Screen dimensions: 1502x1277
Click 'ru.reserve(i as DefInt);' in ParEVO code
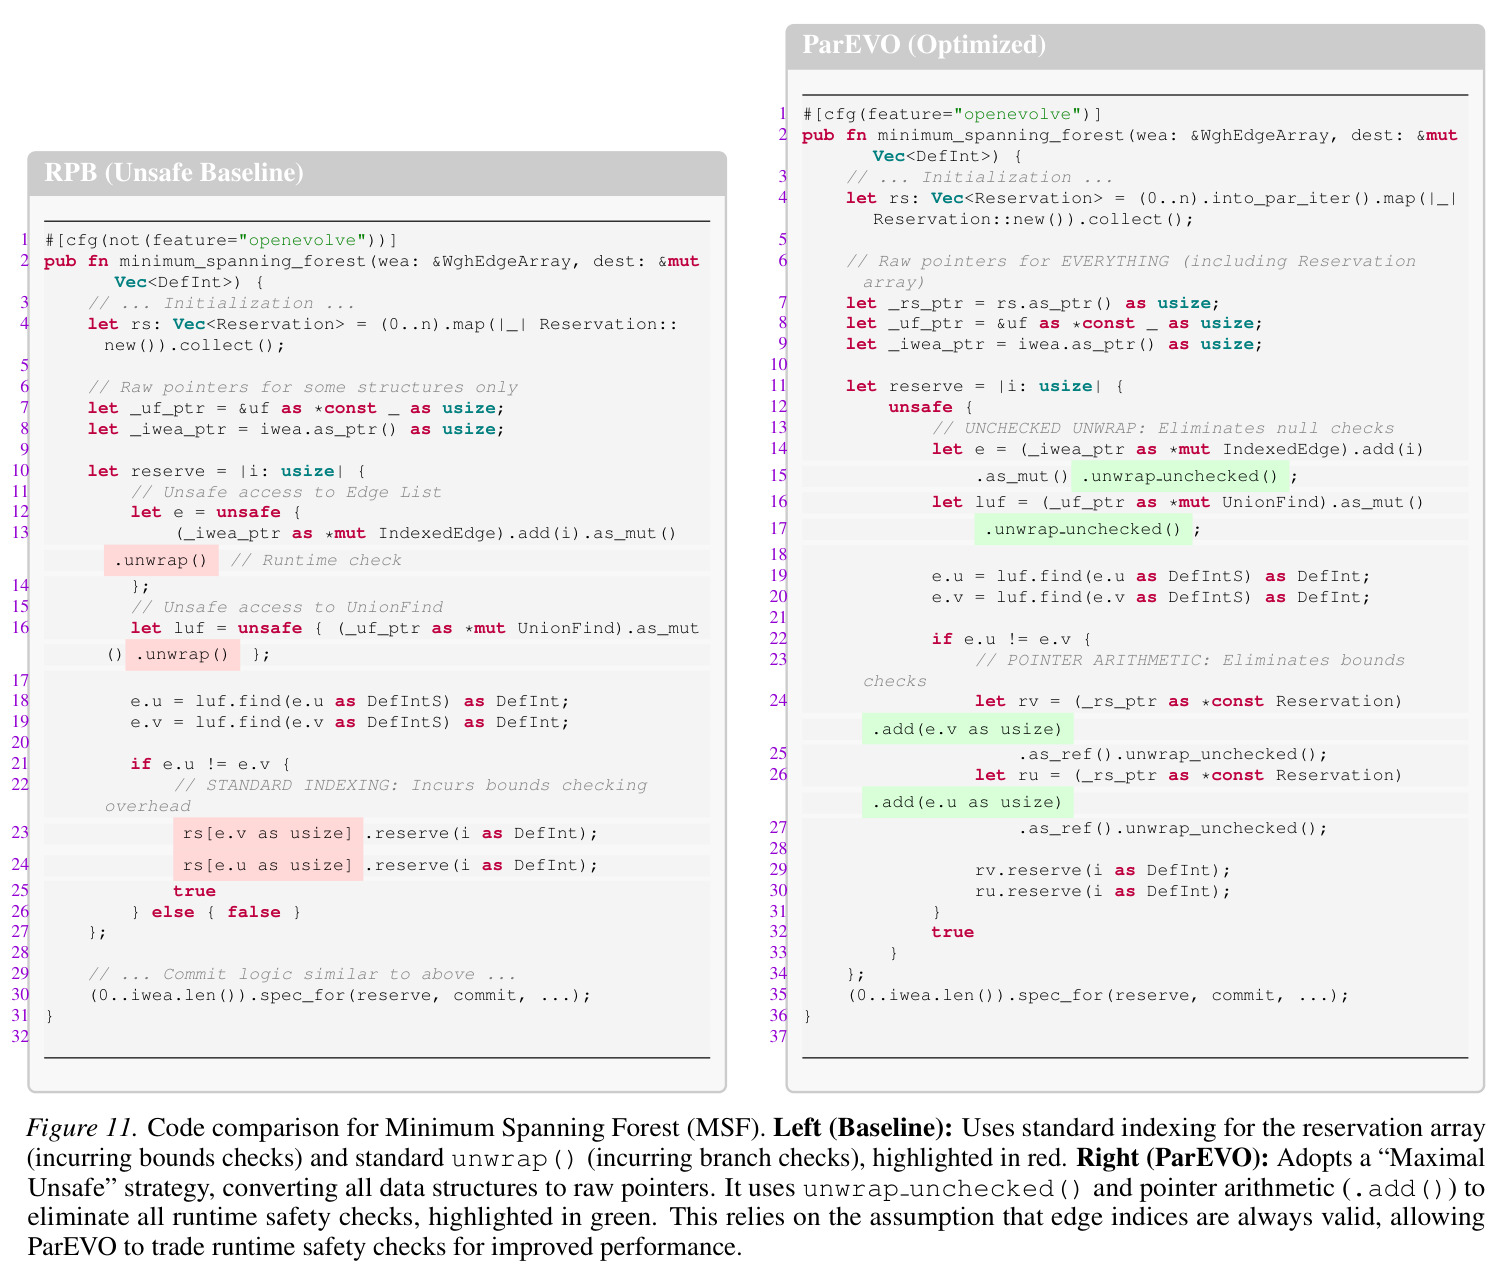(1103, 891)
